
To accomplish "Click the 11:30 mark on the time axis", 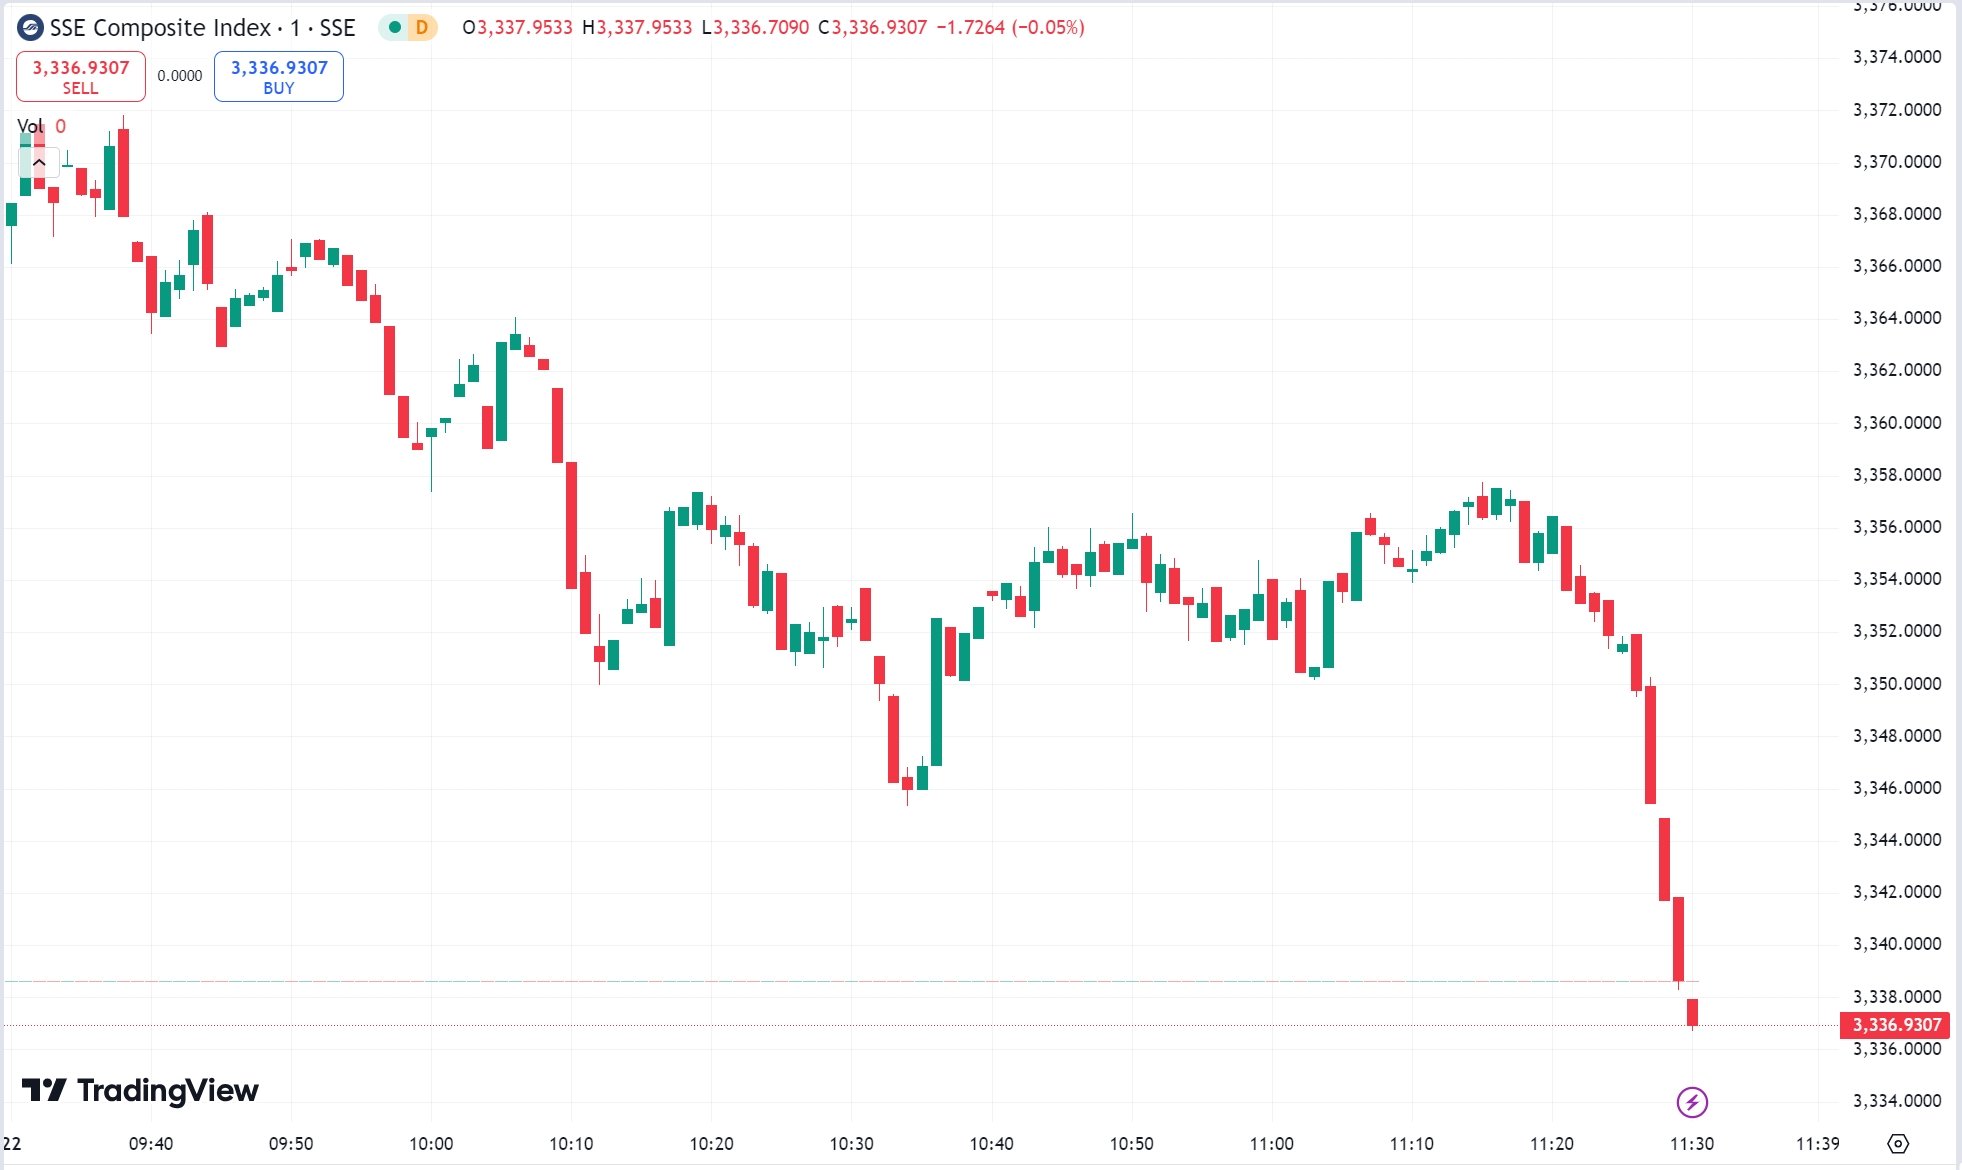I will pos(1692,1143).
